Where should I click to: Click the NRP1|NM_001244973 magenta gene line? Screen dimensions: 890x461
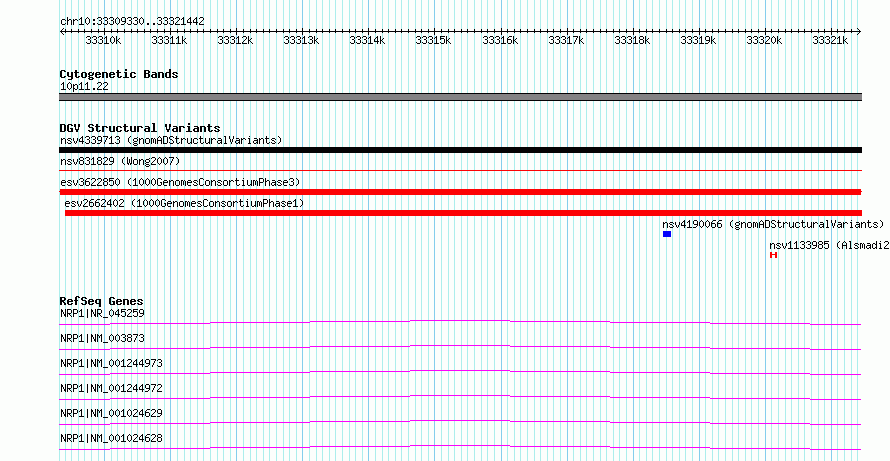pos(460,372)
